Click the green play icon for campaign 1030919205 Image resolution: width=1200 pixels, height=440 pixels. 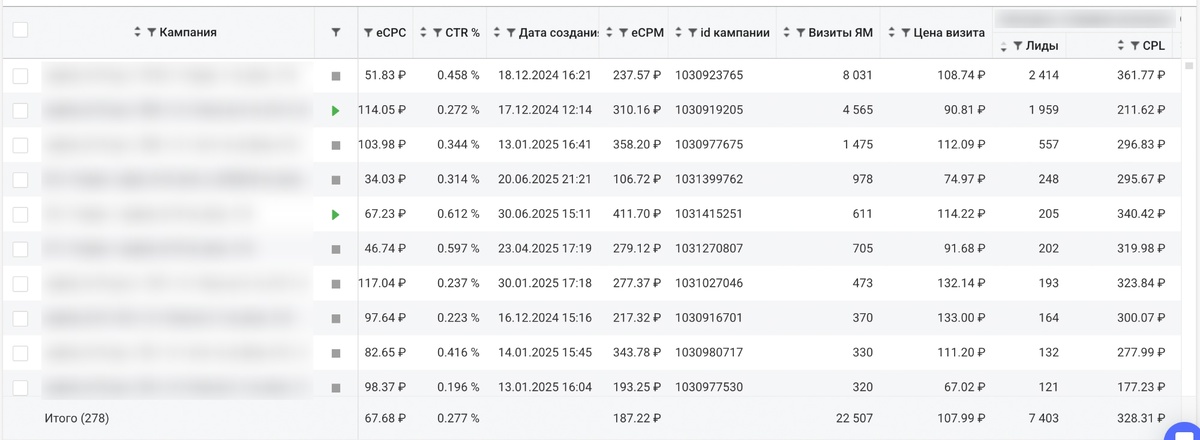(x=336, y=111)
